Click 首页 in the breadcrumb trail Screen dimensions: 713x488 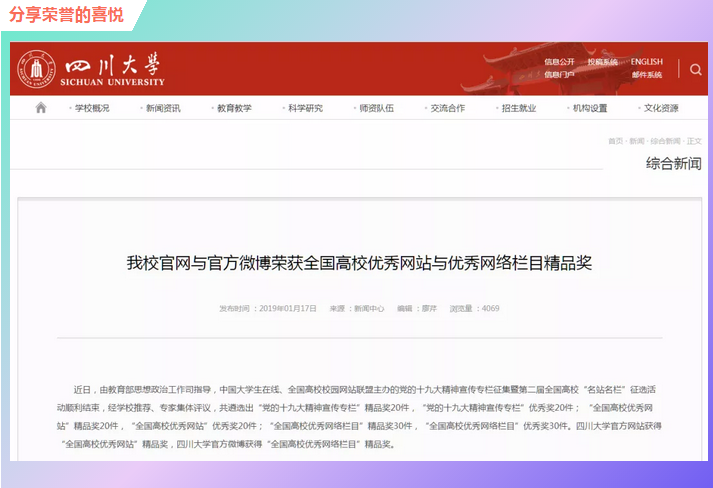614,141
